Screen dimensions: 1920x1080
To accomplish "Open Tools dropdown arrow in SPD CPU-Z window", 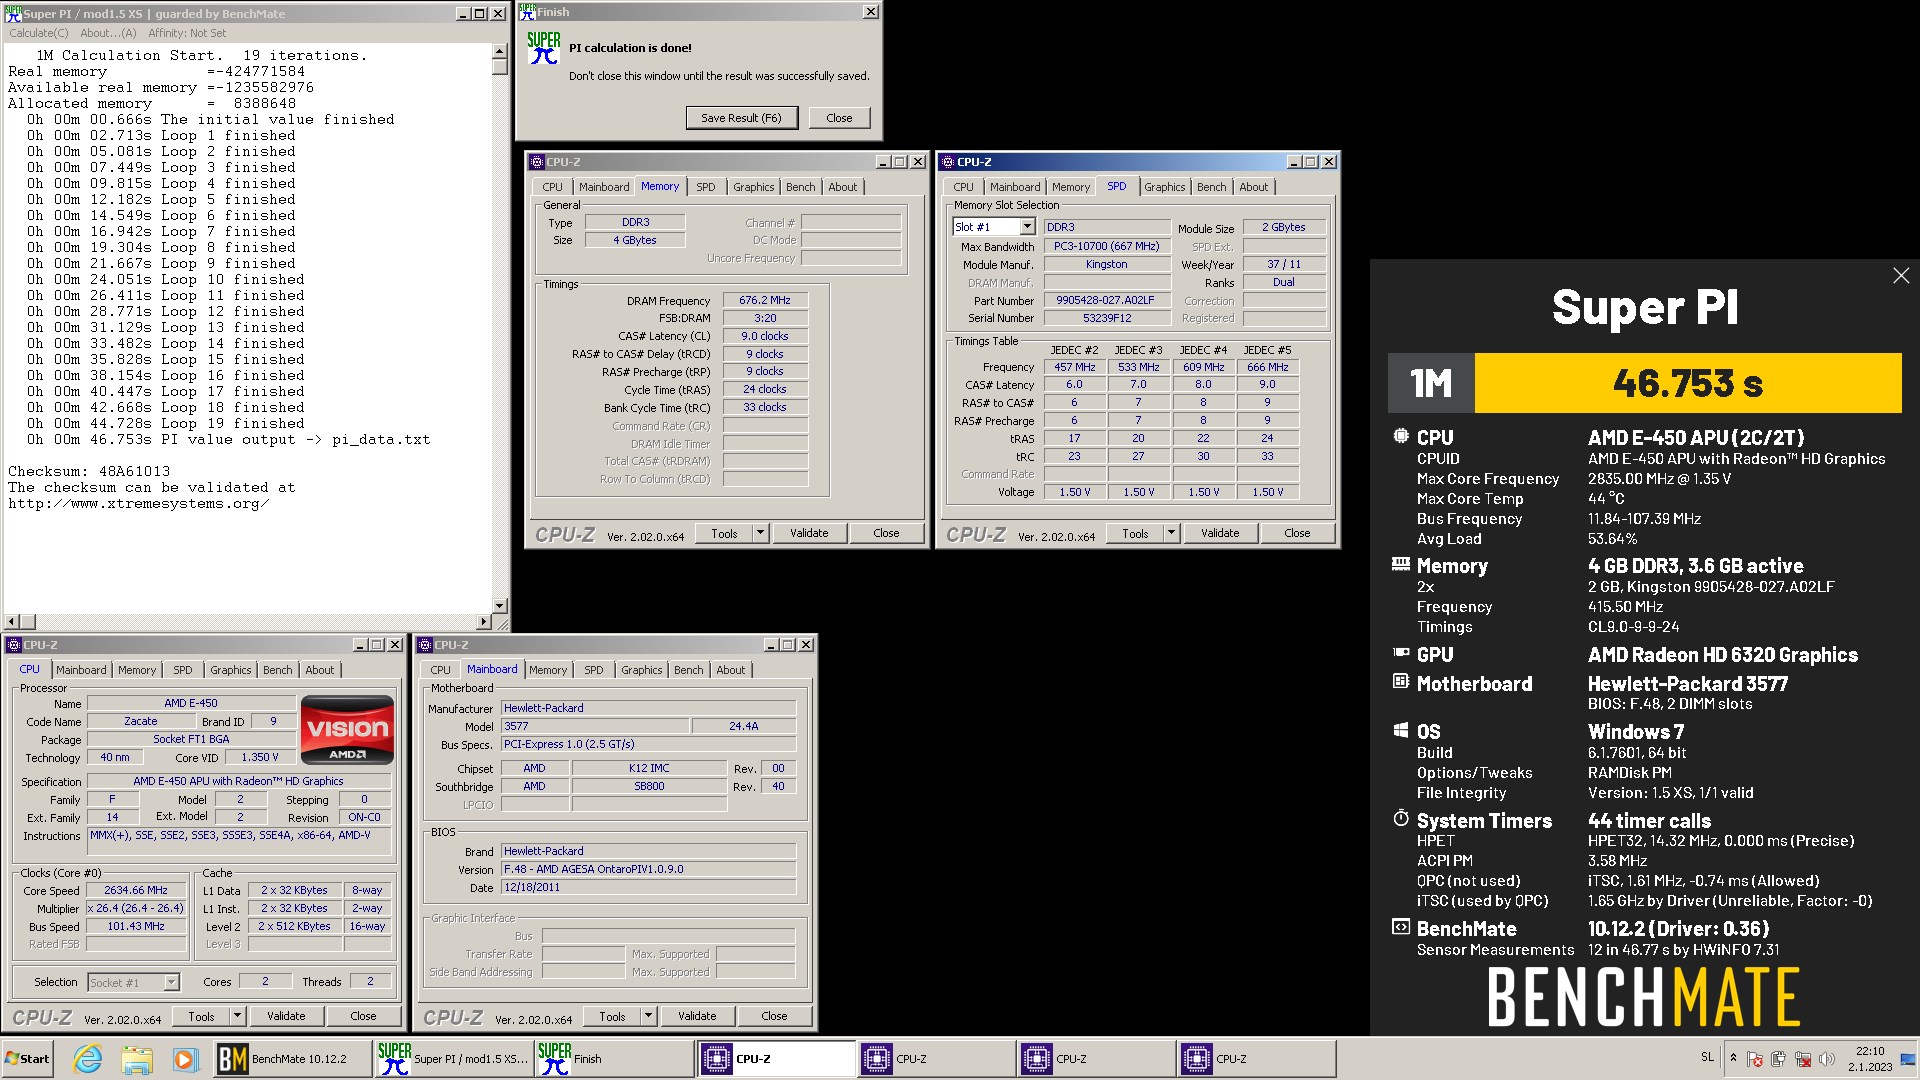I will 1172,533.
